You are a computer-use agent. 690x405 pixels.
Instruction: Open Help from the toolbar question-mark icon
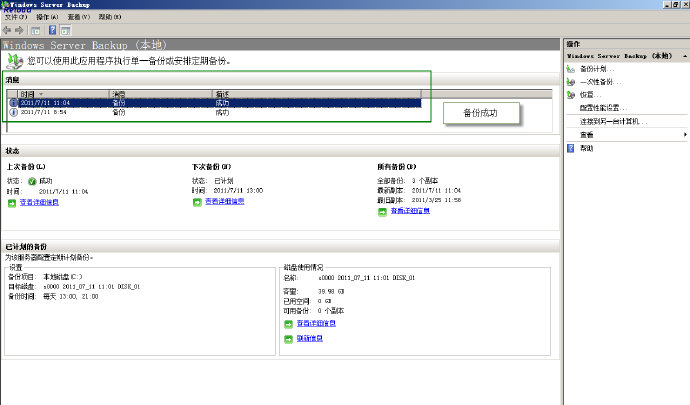pyautogui.click(x=52, y=30)
